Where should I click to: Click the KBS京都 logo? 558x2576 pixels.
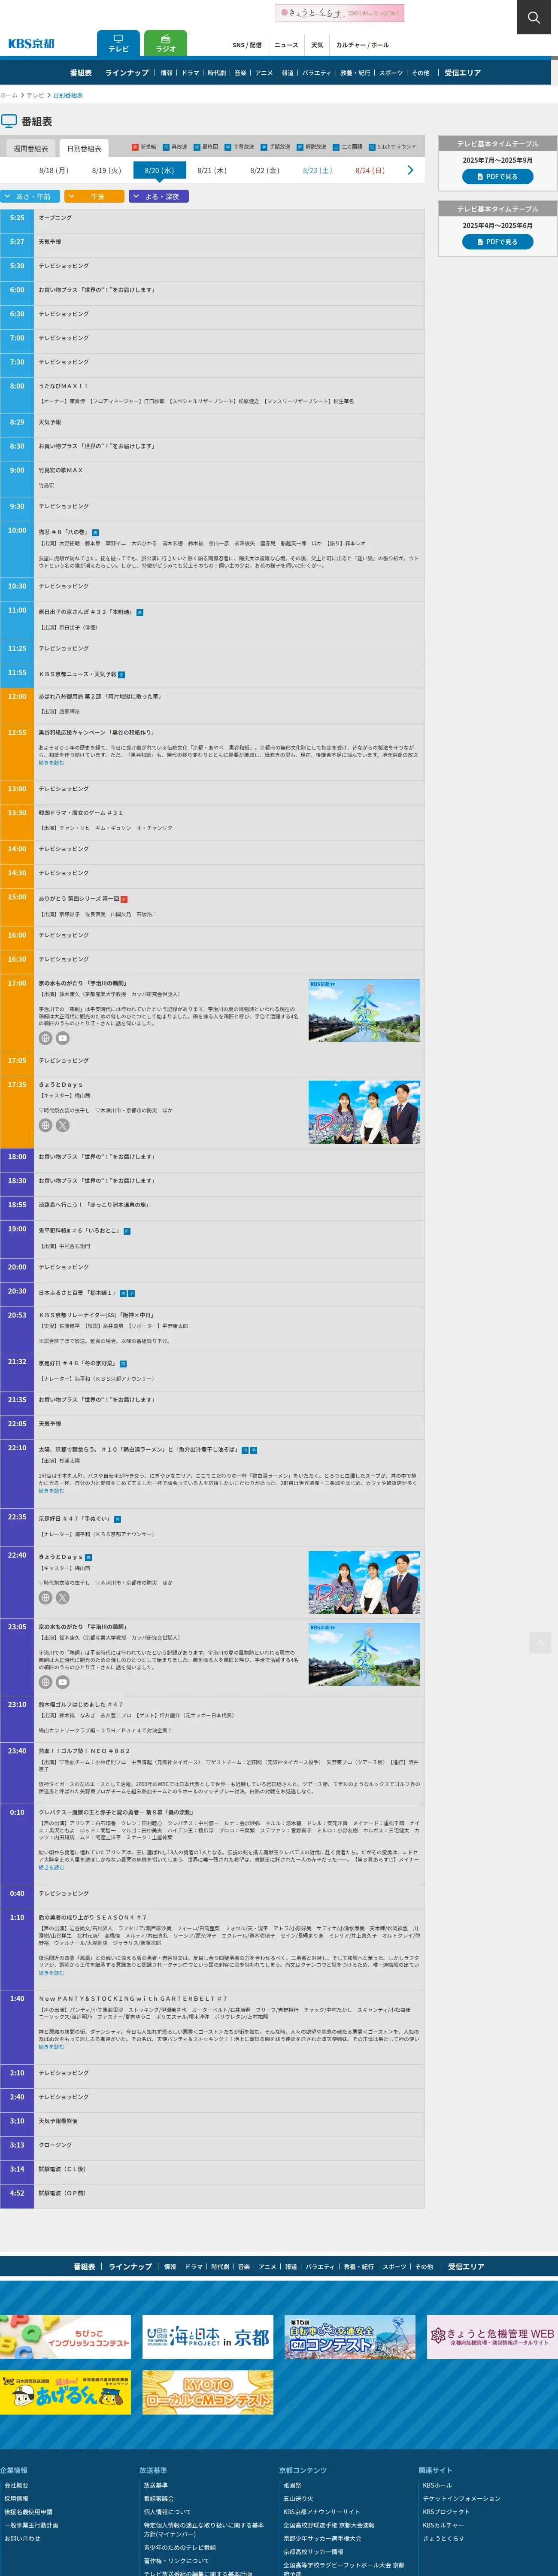pos(31,44)
